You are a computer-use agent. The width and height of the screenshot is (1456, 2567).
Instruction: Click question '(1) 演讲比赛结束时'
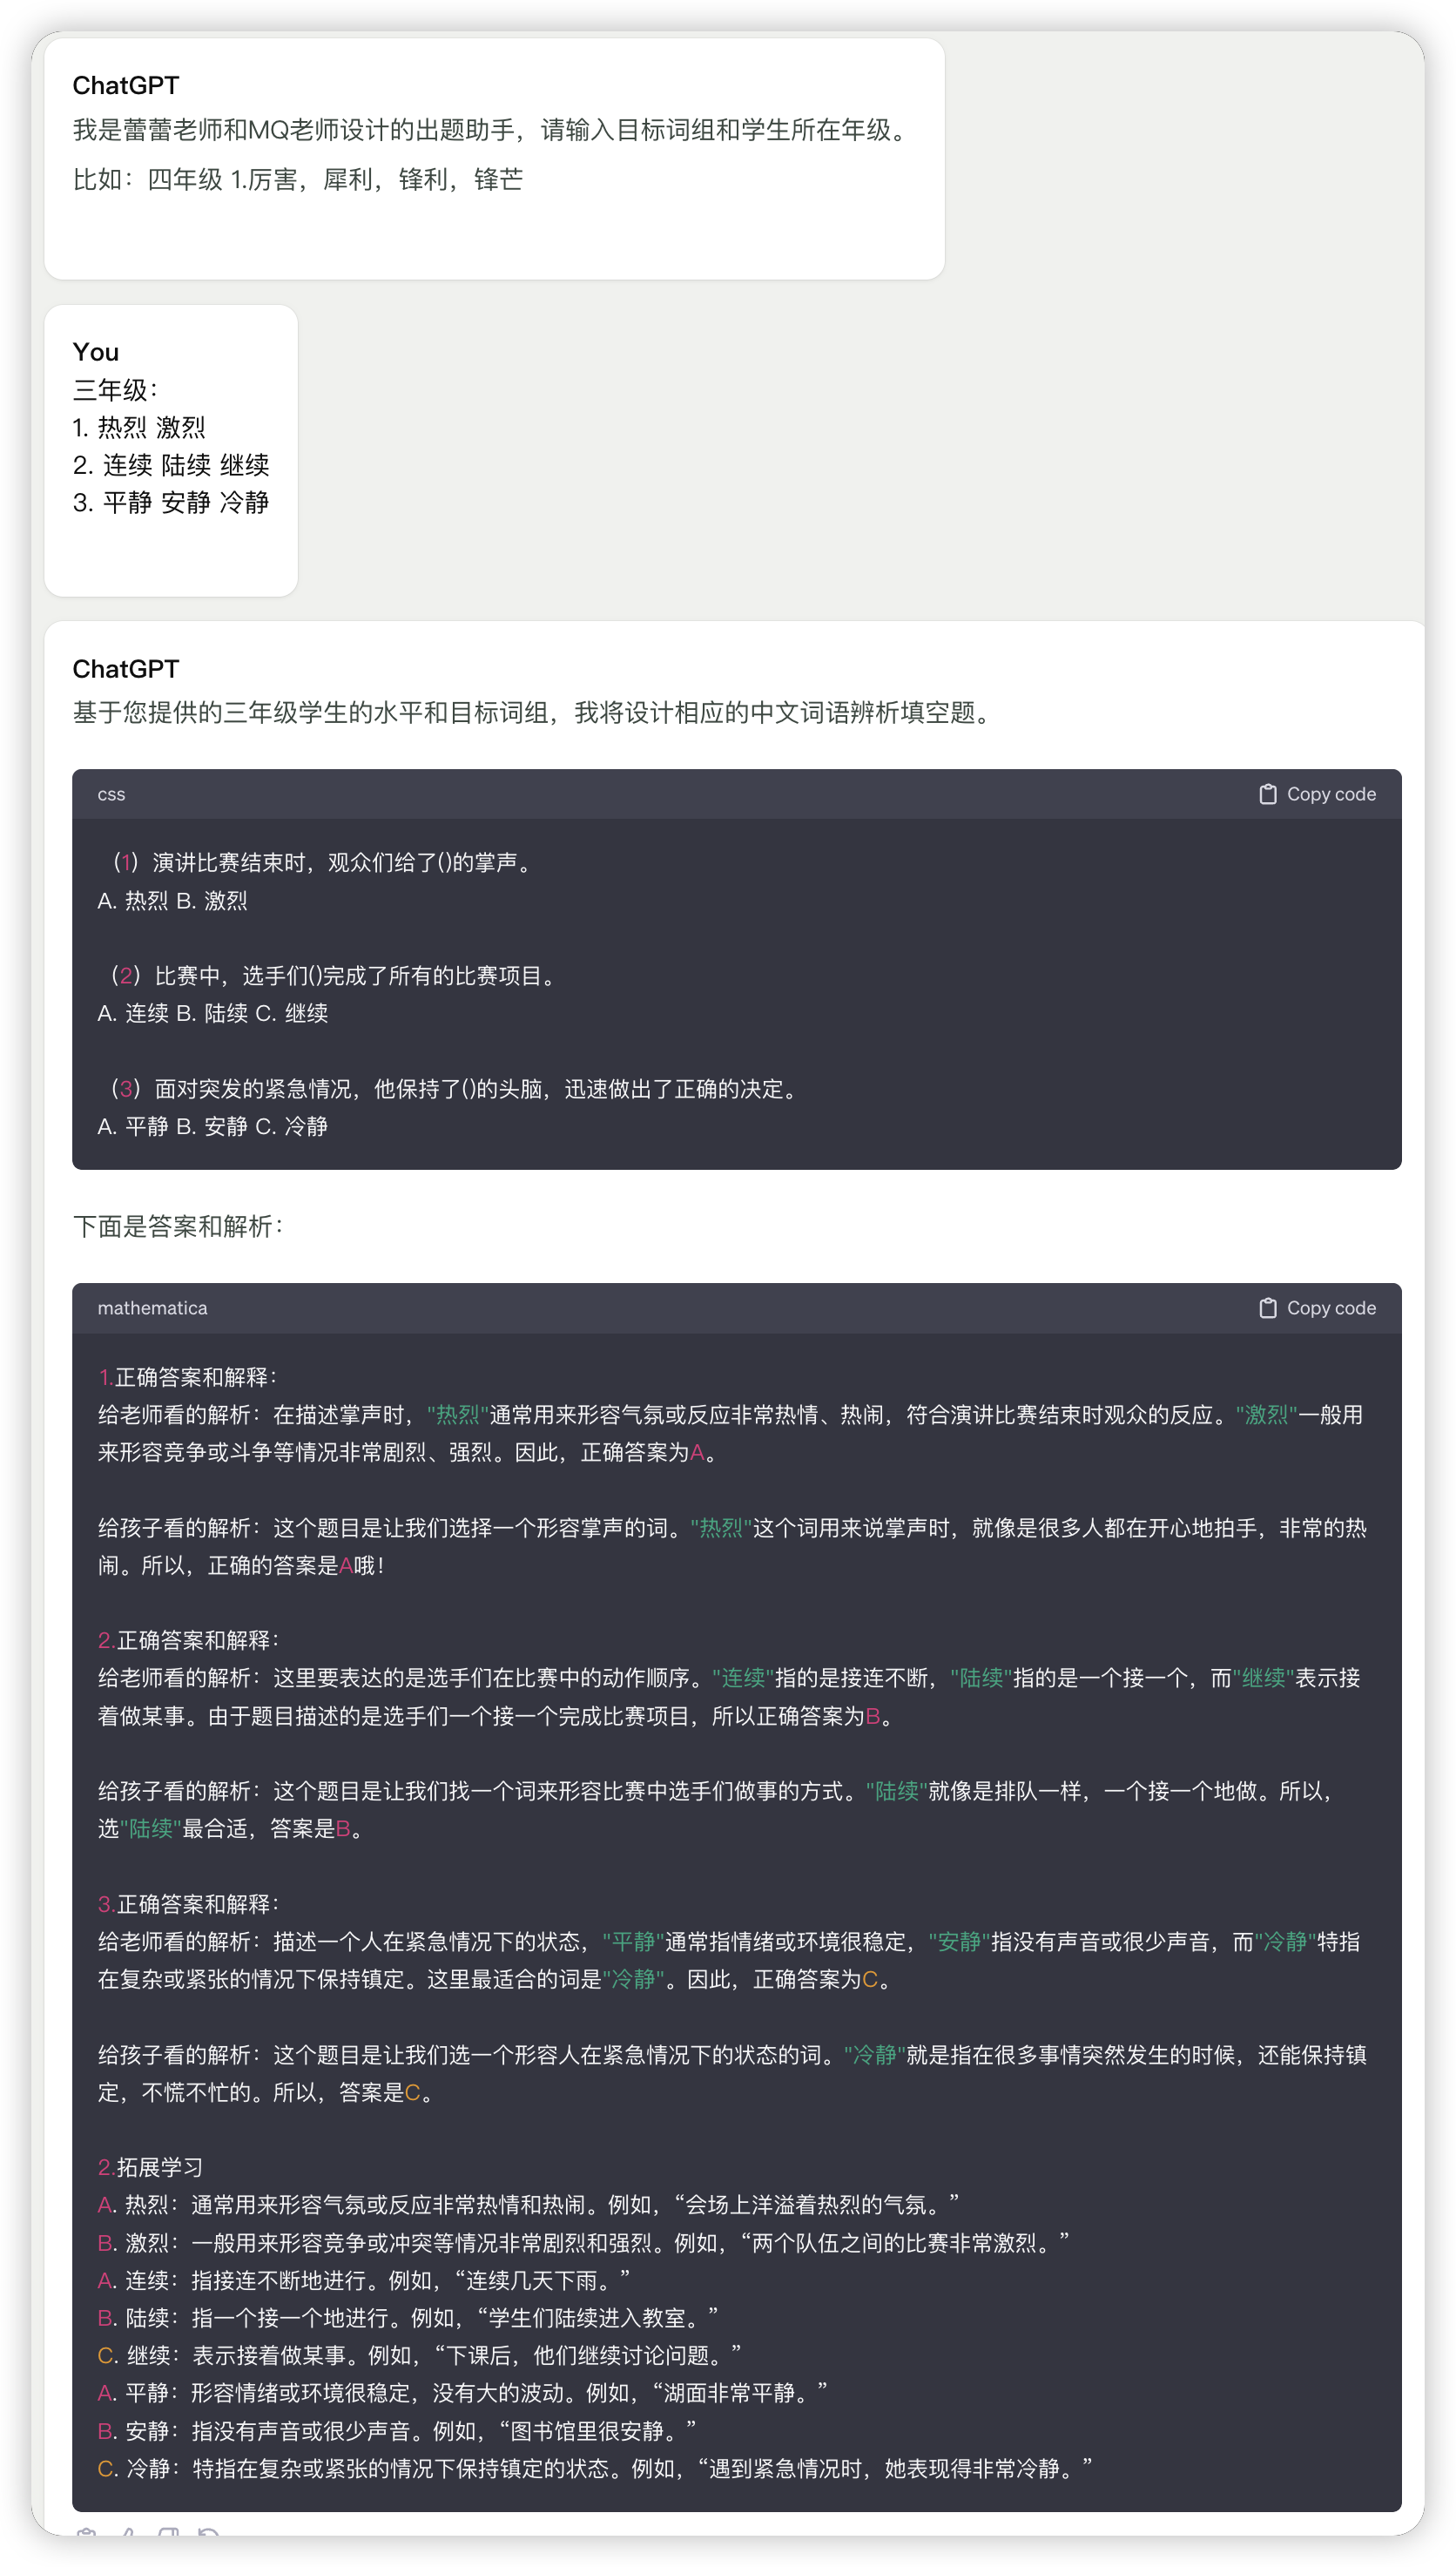(x=323, y=862)
